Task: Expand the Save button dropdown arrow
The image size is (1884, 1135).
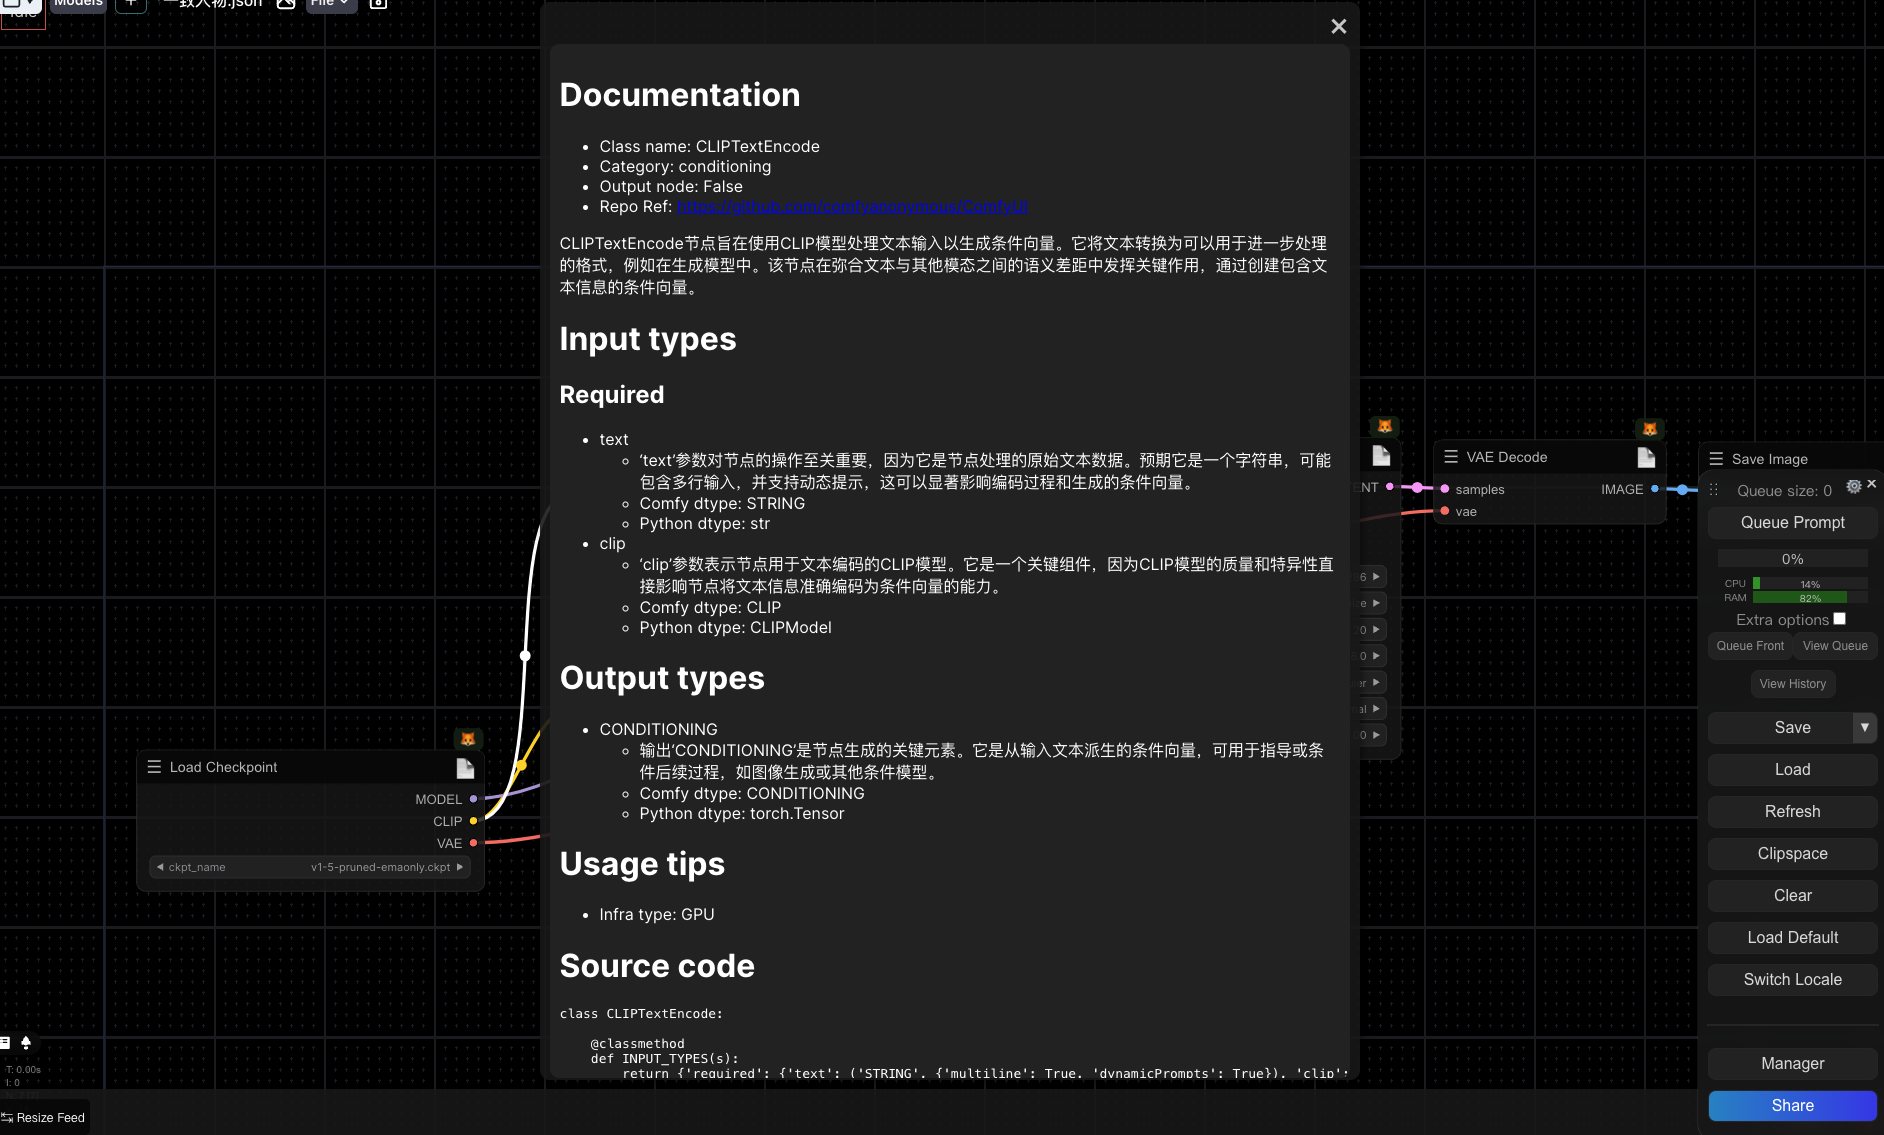Action: click(1865, 728)
